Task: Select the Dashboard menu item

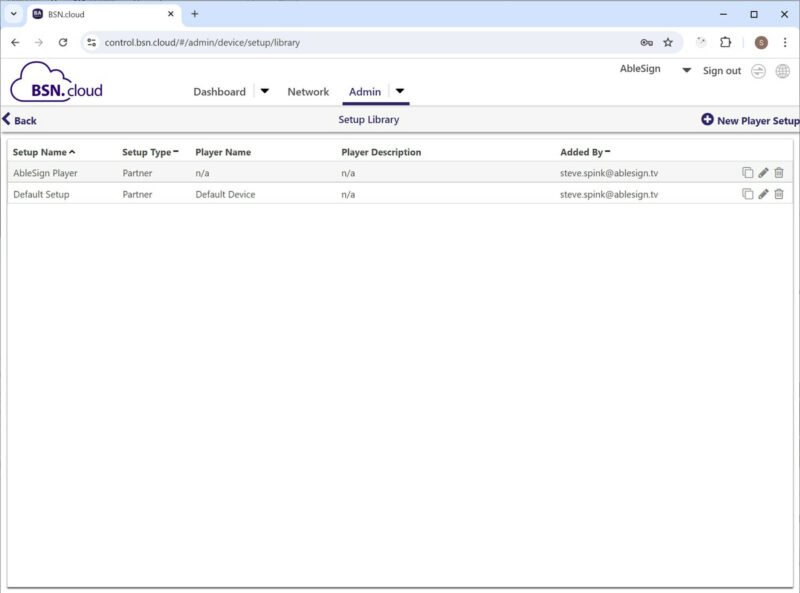Action: [218, 91]
